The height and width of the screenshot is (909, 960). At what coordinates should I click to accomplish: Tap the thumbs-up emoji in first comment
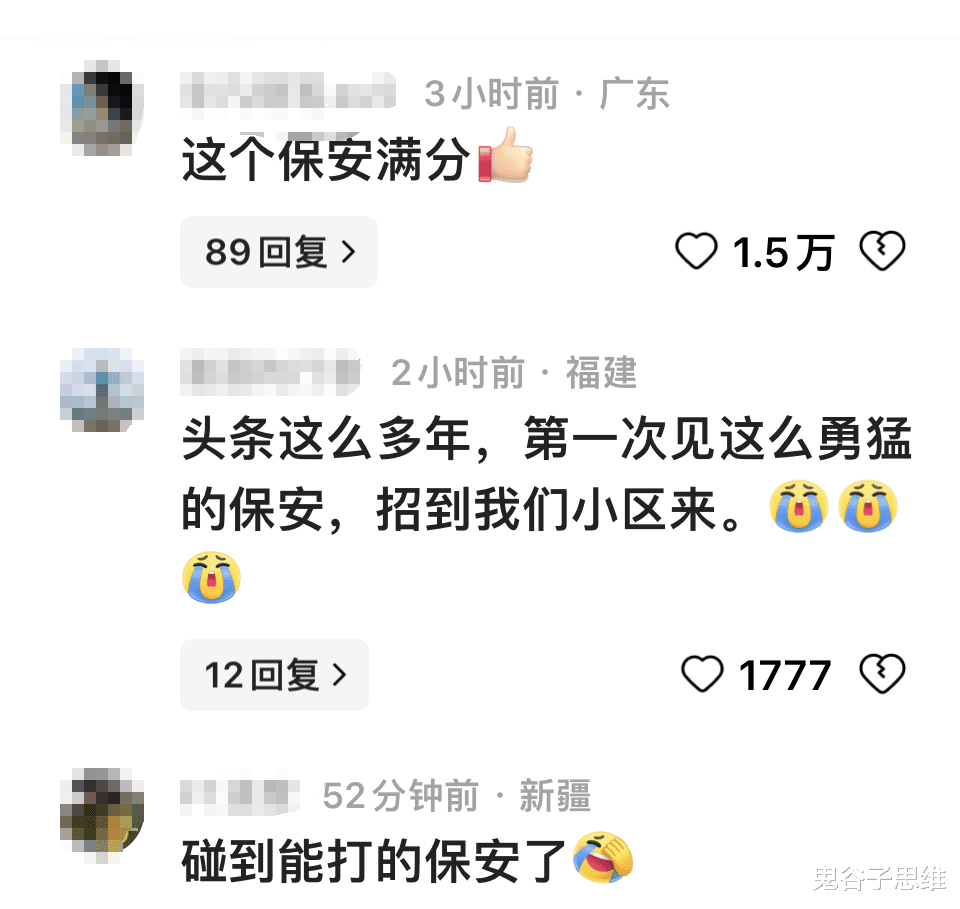505,155
